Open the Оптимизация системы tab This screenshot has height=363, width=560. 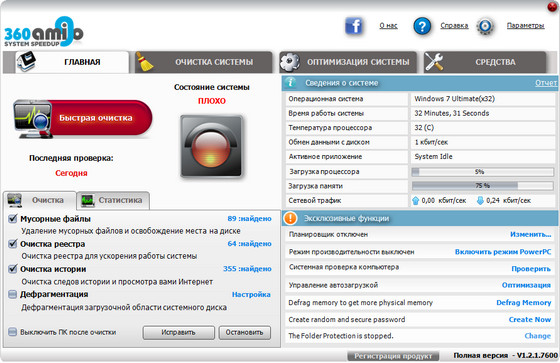[x=348, y=62]
